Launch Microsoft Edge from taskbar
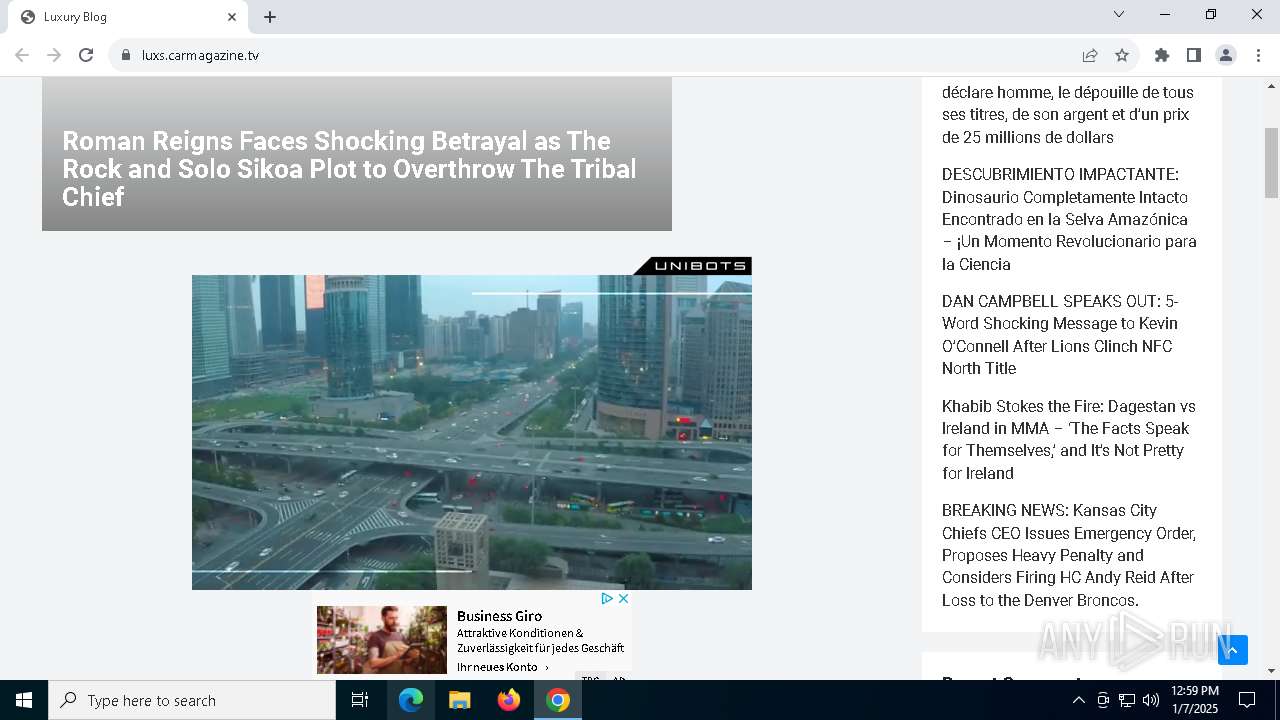1280x720 pixels. pos(411,700)
